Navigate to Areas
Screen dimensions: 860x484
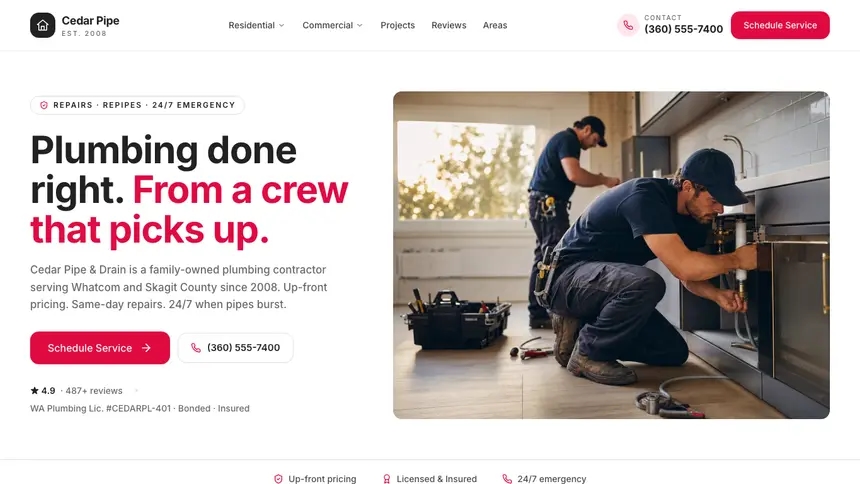click(495, 25)
